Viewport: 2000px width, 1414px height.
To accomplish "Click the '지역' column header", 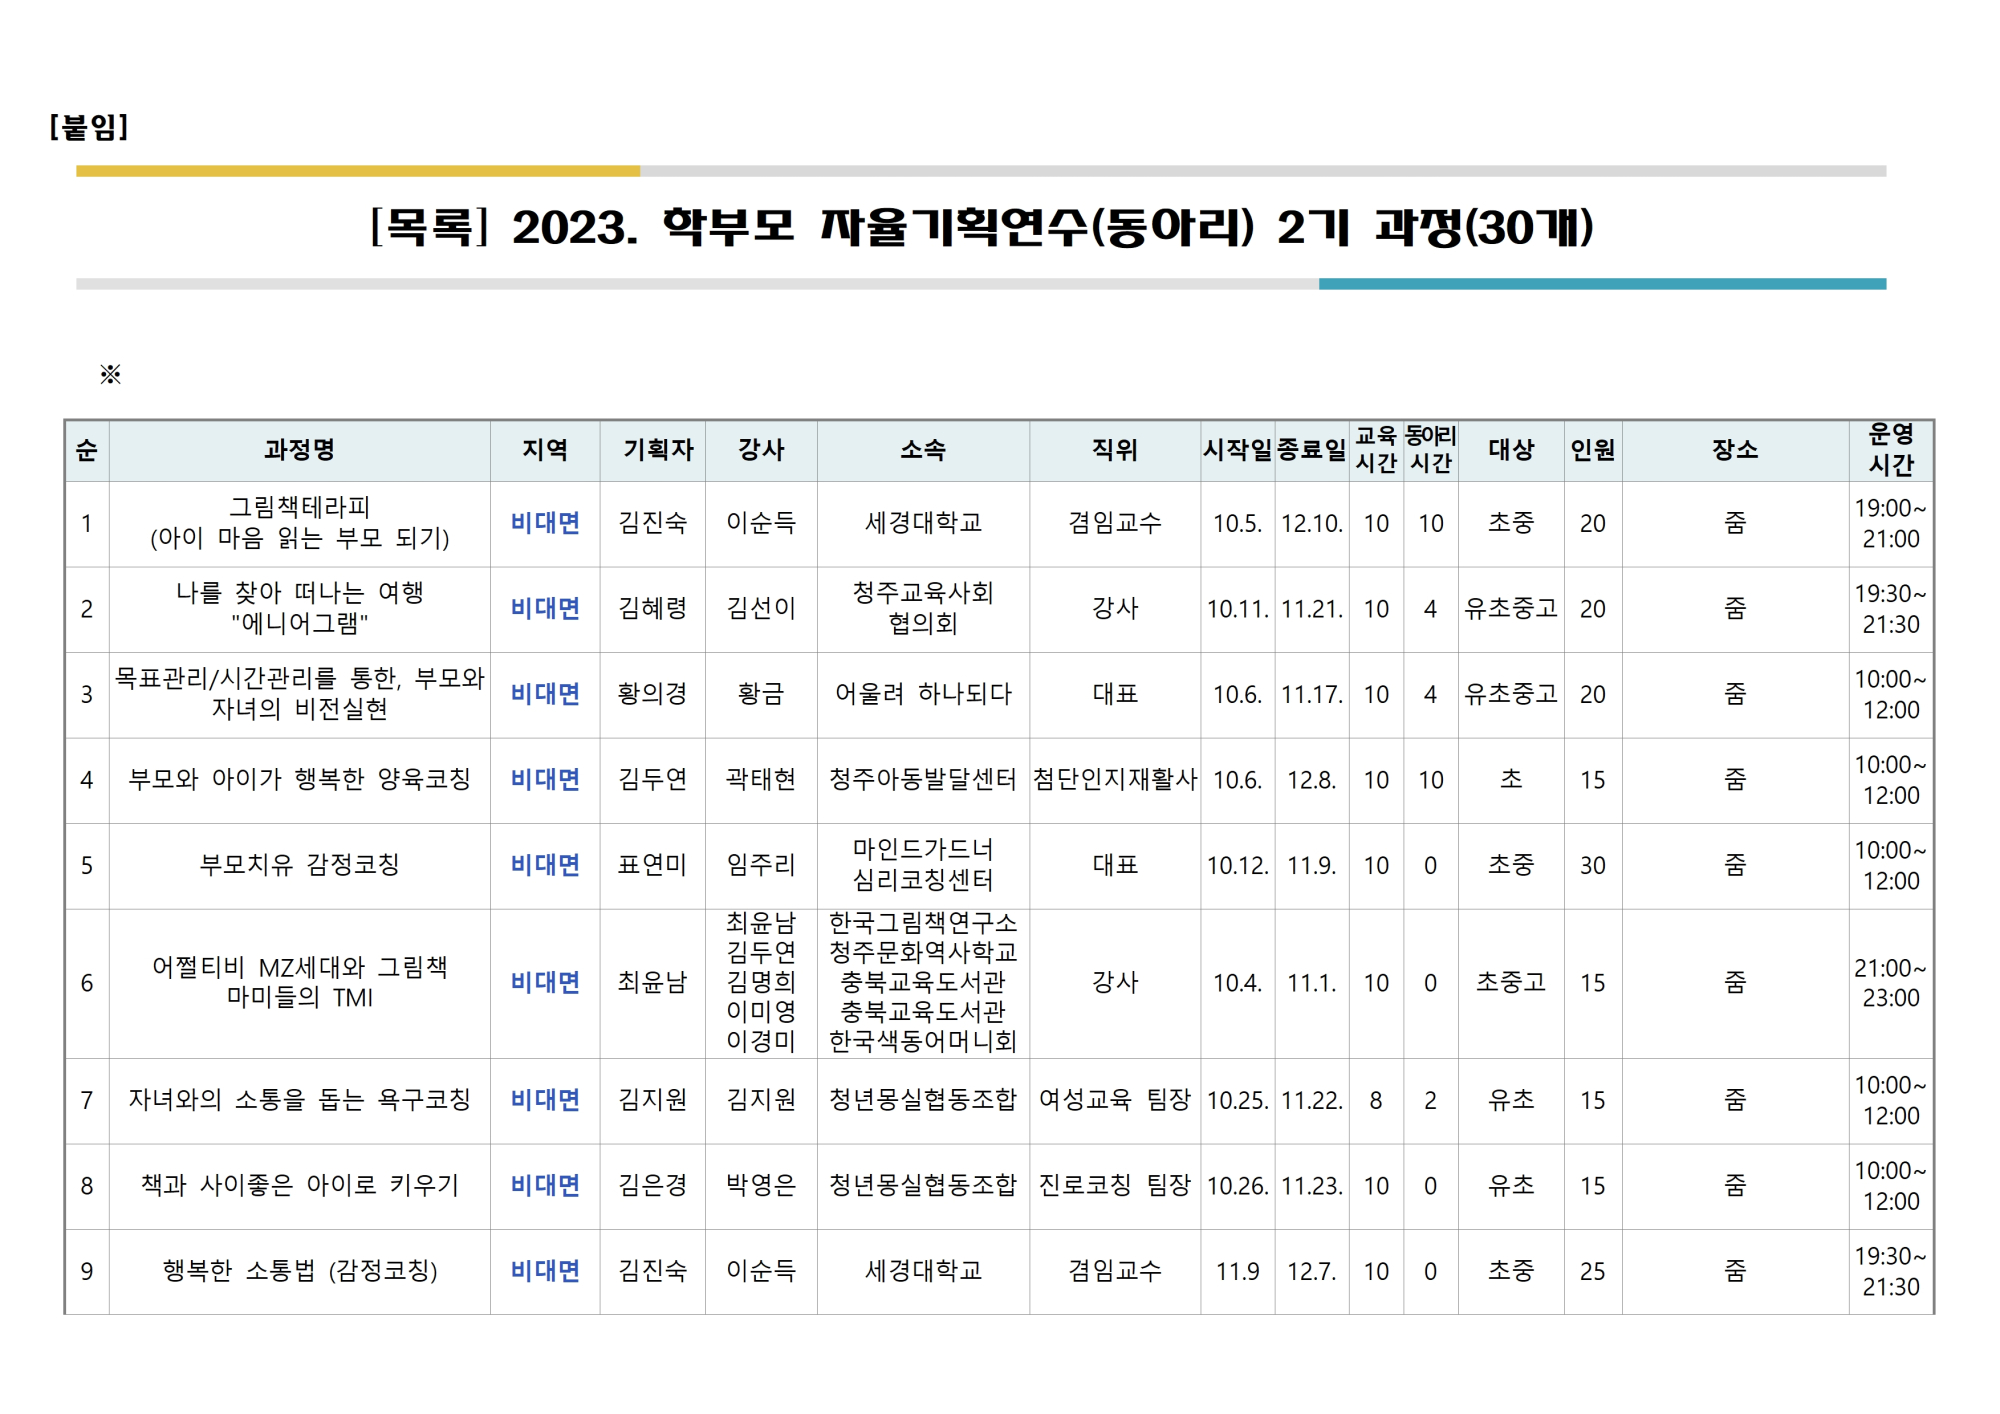I will click(x=545, y=450).
